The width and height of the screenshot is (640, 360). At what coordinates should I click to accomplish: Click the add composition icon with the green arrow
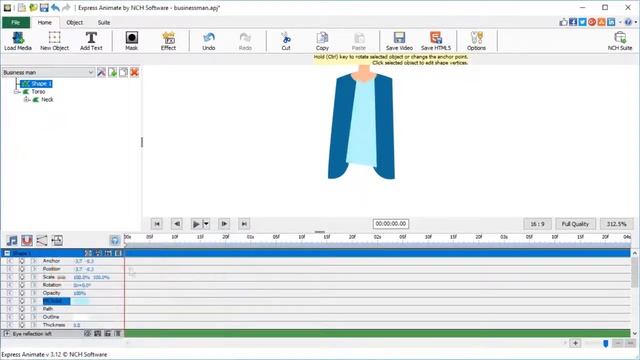[112, 72]
